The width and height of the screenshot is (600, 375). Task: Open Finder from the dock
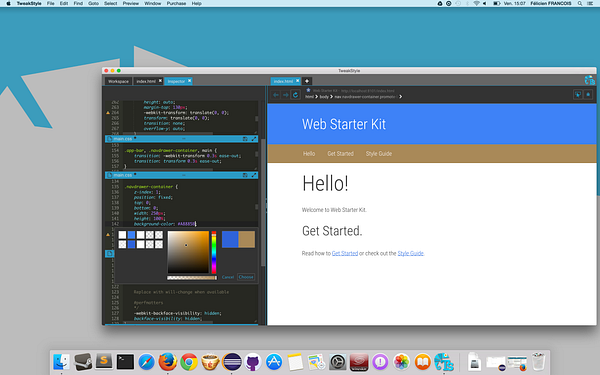pyautogui.click(x=61, y=362)
